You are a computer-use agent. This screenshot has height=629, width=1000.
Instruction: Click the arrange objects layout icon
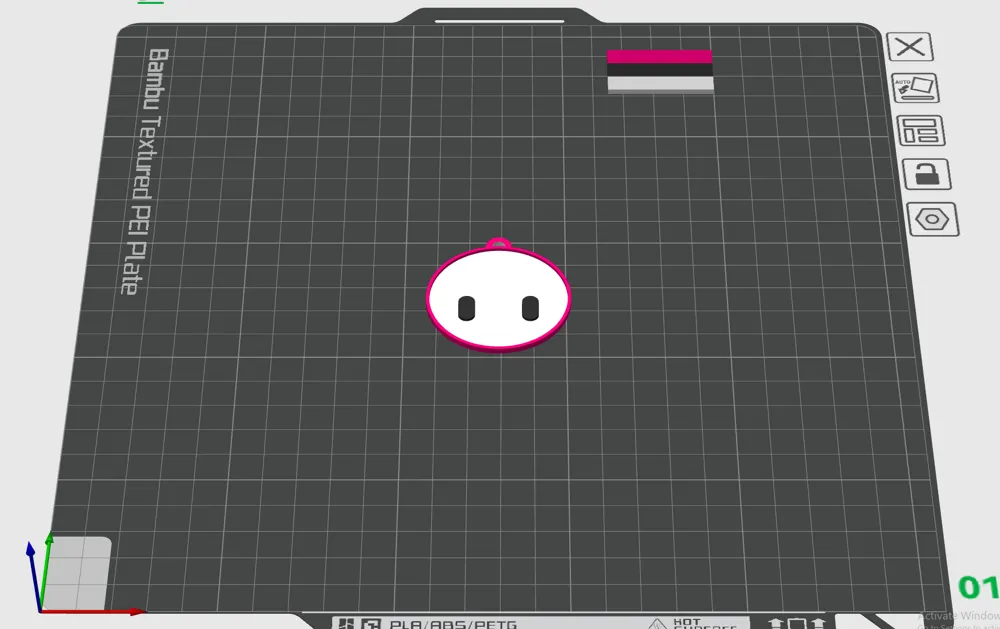[921, 131]
